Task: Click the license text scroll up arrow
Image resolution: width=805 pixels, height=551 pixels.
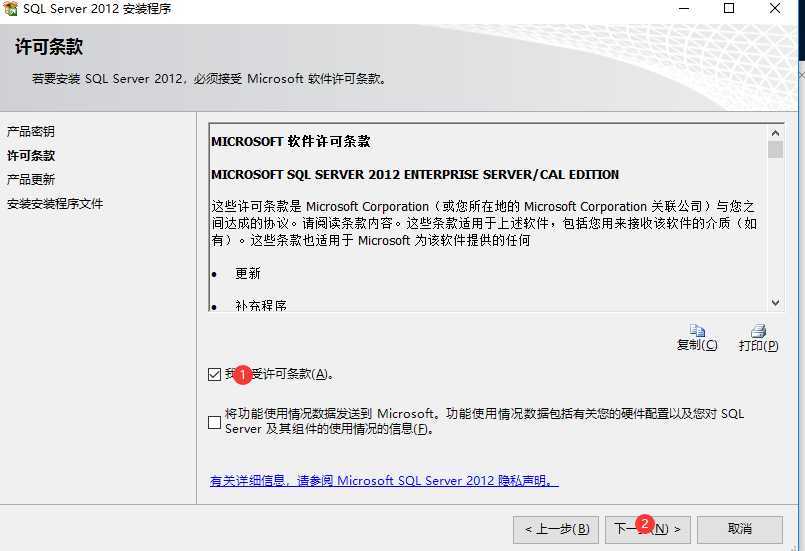Action: tap(775, 133)
